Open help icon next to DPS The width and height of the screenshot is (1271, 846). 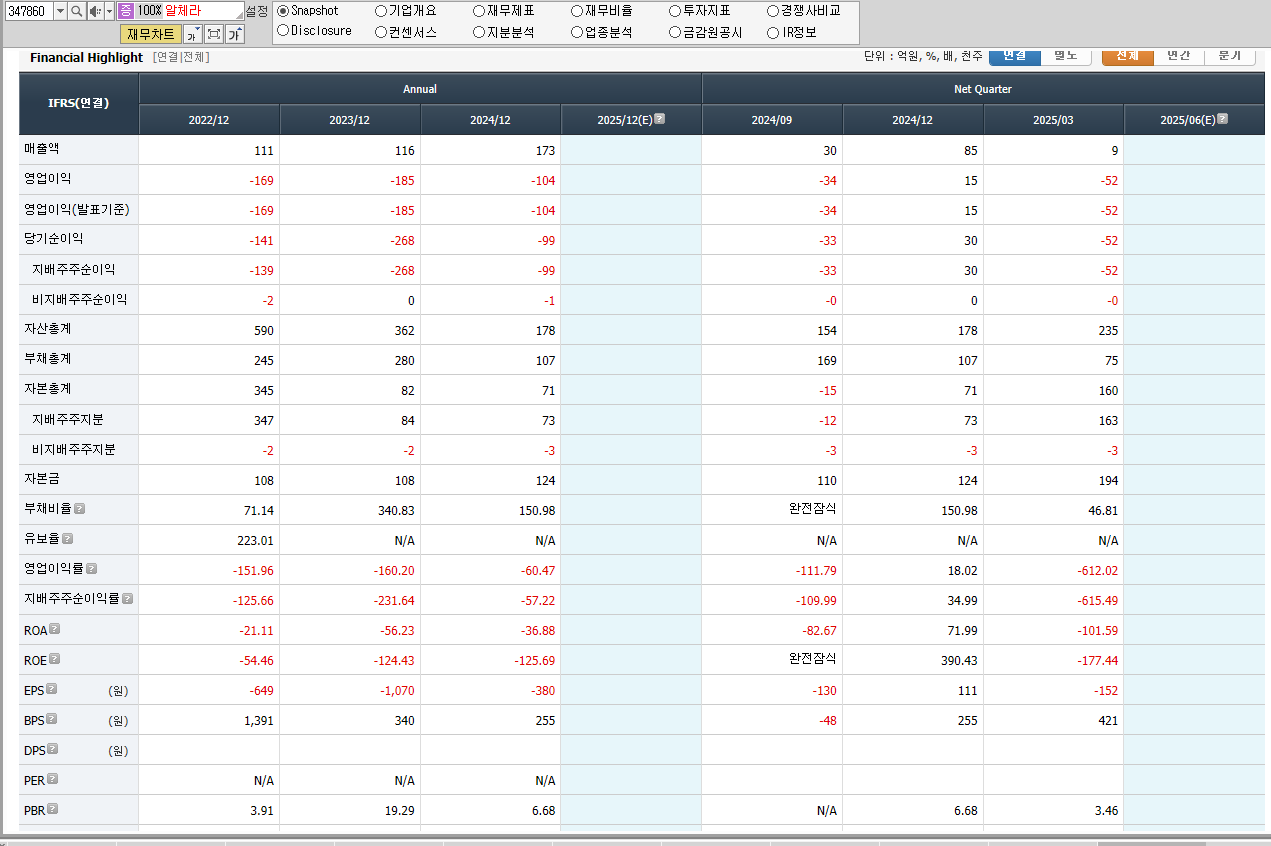point(52,748)
